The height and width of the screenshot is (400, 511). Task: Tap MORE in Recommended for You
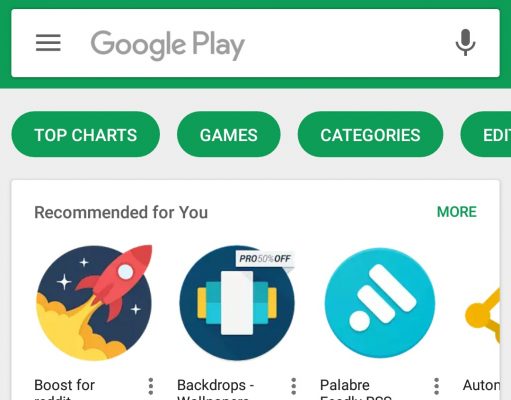[457, 212]
